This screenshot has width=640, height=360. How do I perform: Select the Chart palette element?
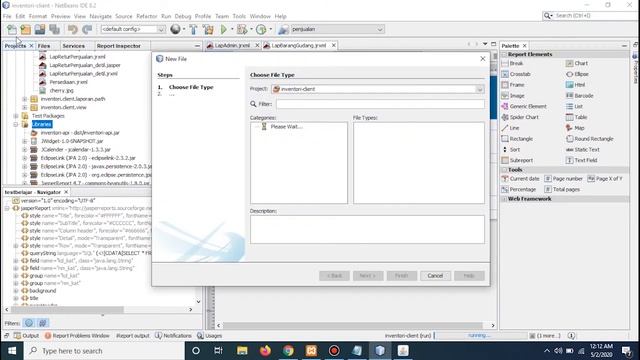[577, 63]
